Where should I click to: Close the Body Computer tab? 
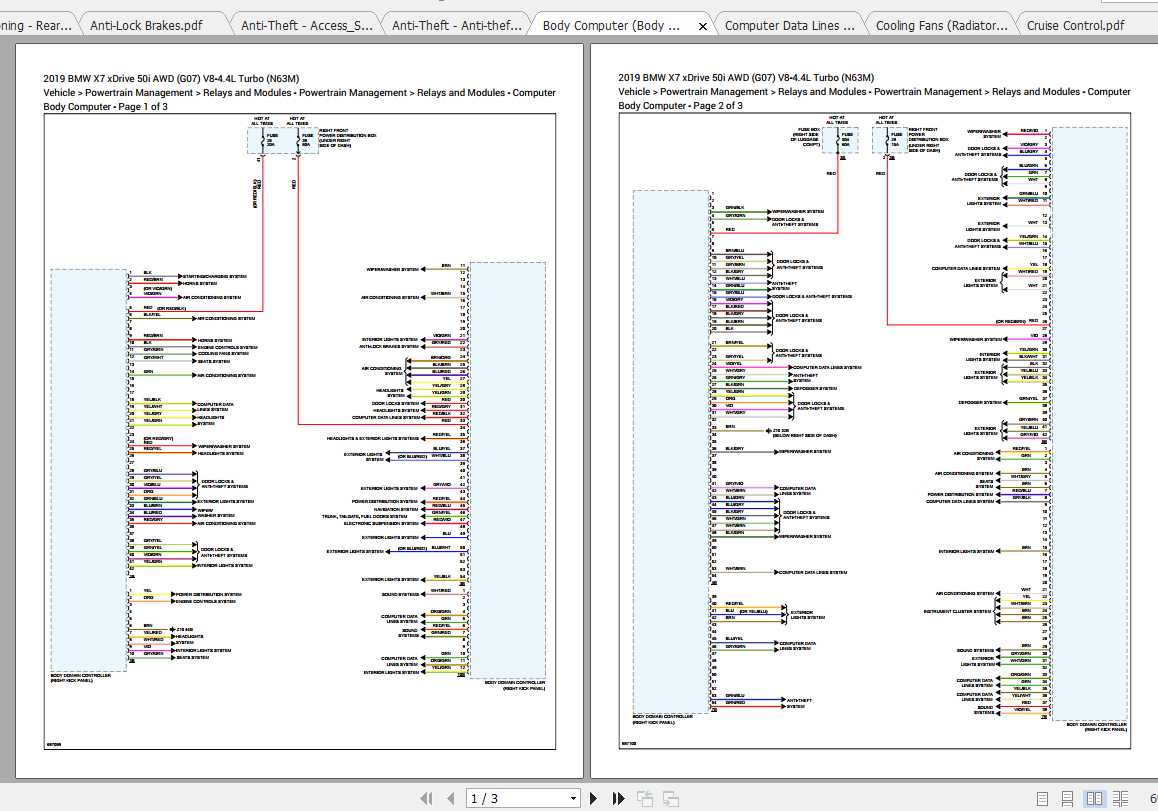[x=702, y=26]
